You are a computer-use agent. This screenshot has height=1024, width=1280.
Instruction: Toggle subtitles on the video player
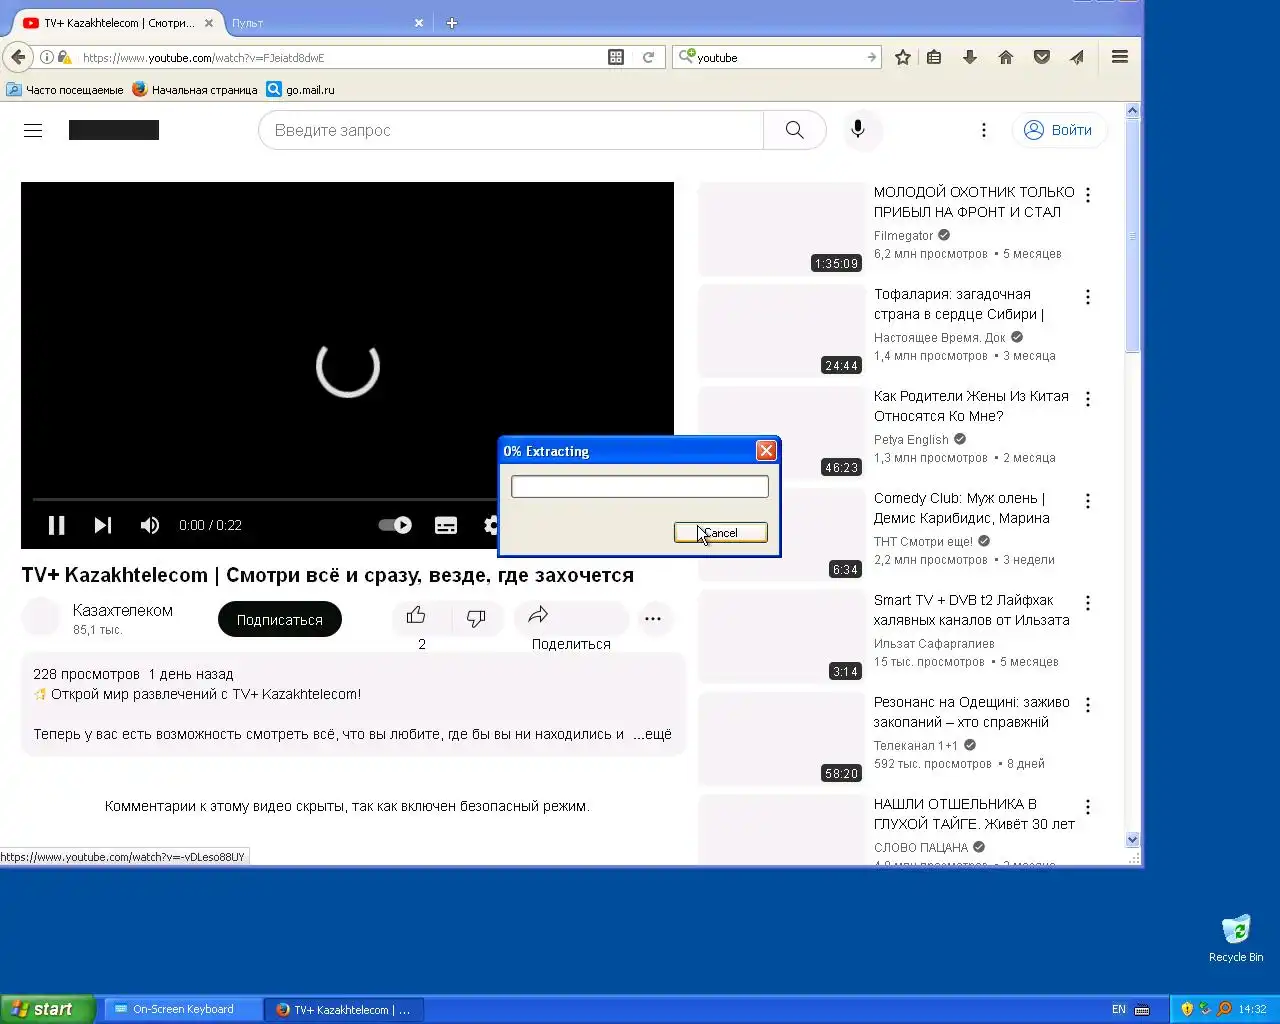point(446,525)
